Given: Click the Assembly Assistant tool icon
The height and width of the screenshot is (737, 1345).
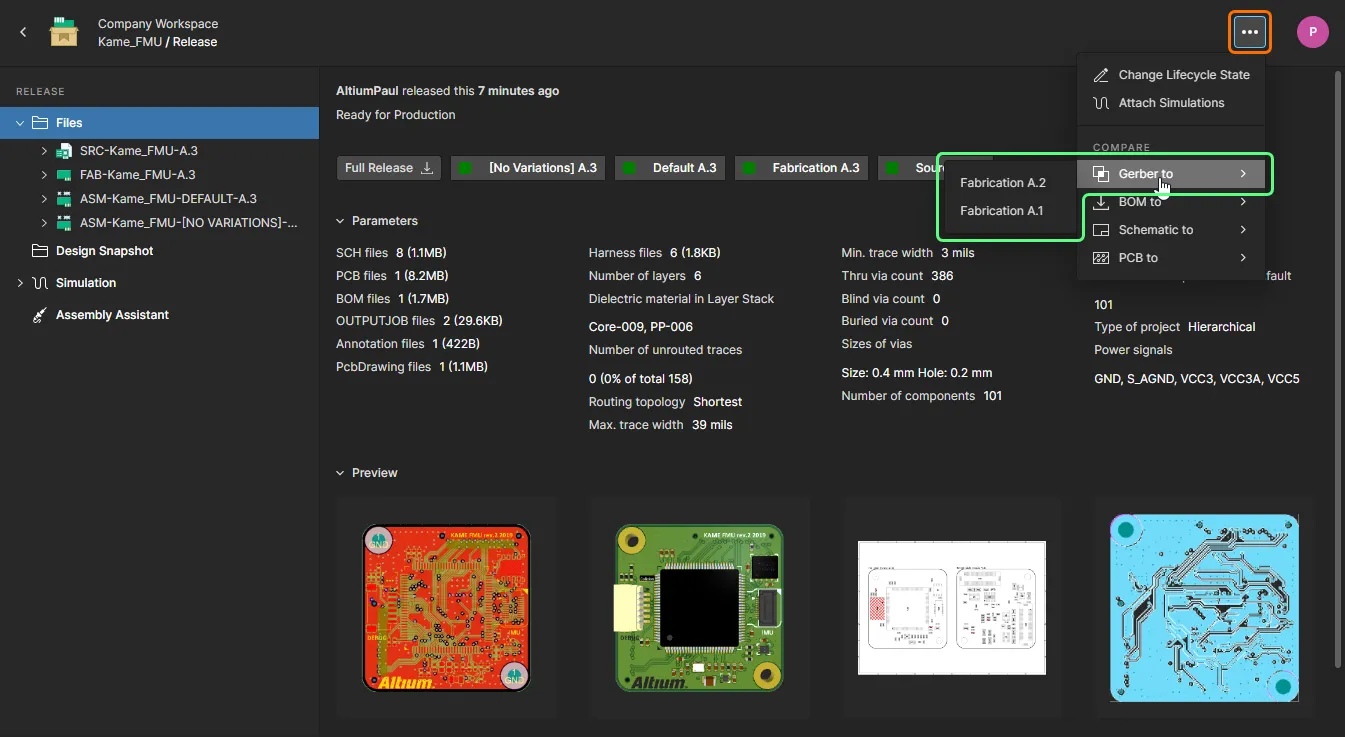Looking at the screenshot, I should click(x=40, y=315).
